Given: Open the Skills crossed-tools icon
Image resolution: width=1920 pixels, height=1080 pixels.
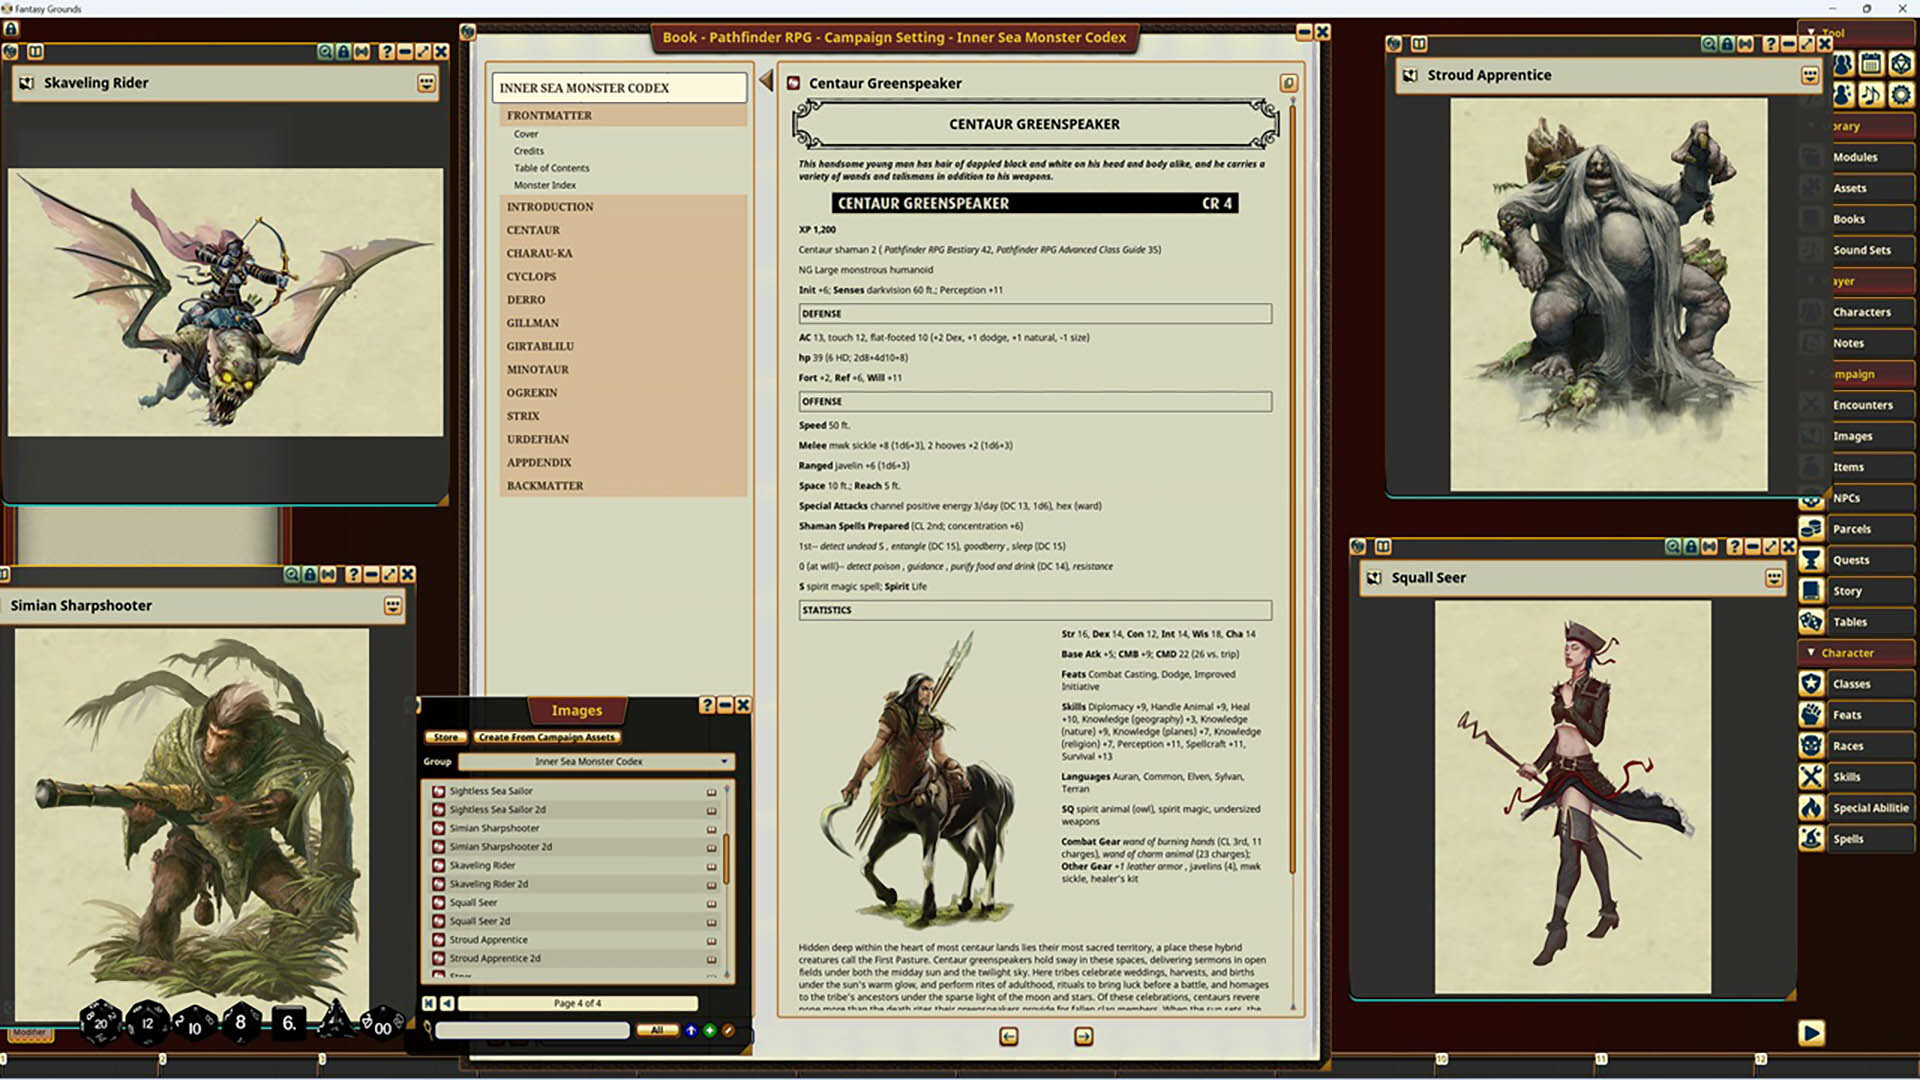Looking at the screenshot, I should (x=1811, y=776).
